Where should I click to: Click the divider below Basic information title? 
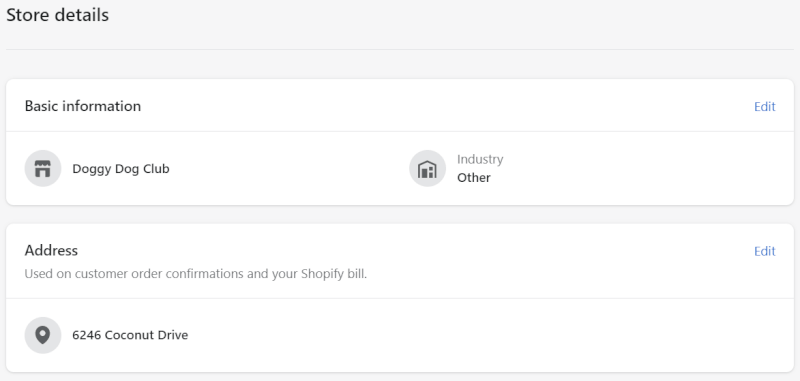pos(400,132)
